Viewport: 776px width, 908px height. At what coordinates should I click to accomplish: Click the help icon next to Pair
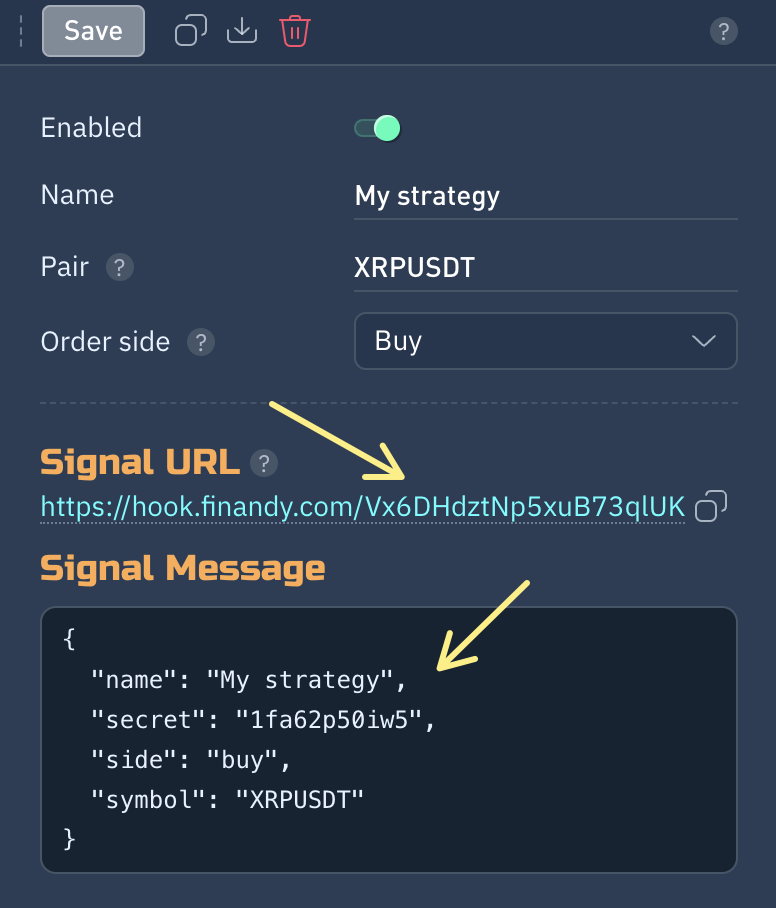point(120,268)
